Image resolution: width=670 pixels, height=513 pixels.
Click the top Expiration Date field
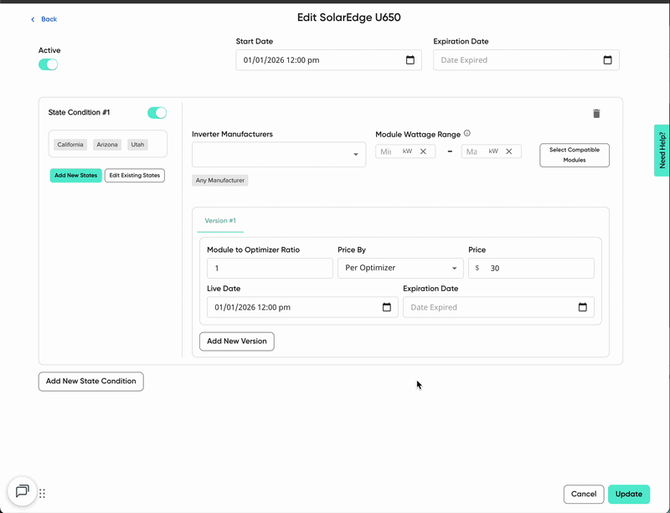click(526, 60)
